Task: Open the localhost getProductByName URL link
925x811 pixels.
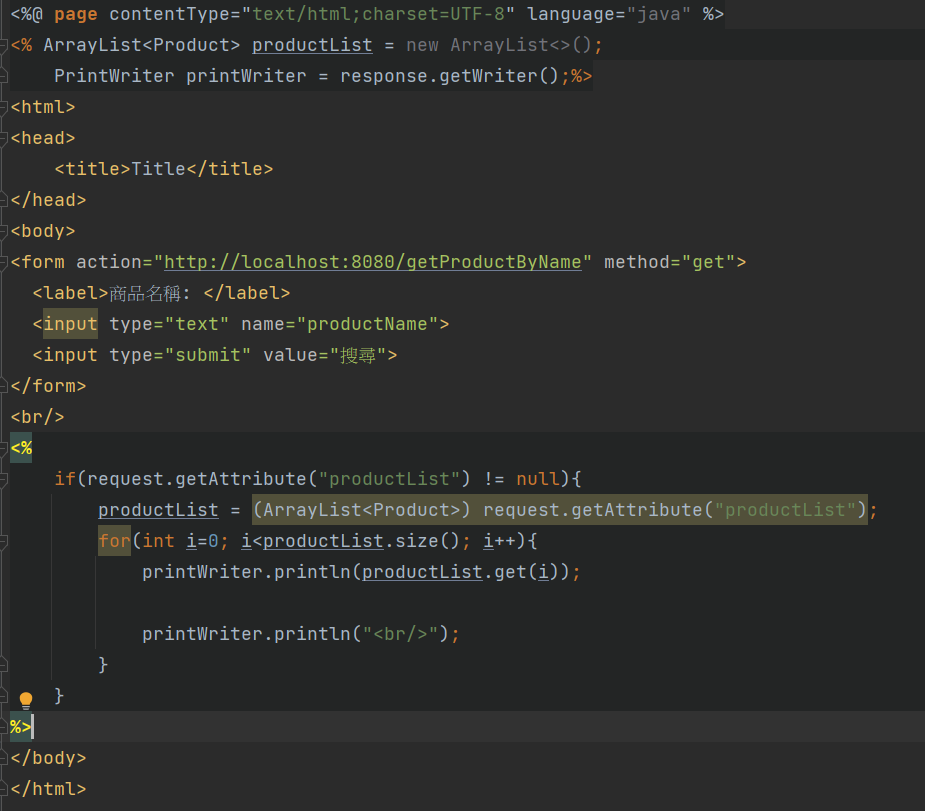Action: point(372,262)
